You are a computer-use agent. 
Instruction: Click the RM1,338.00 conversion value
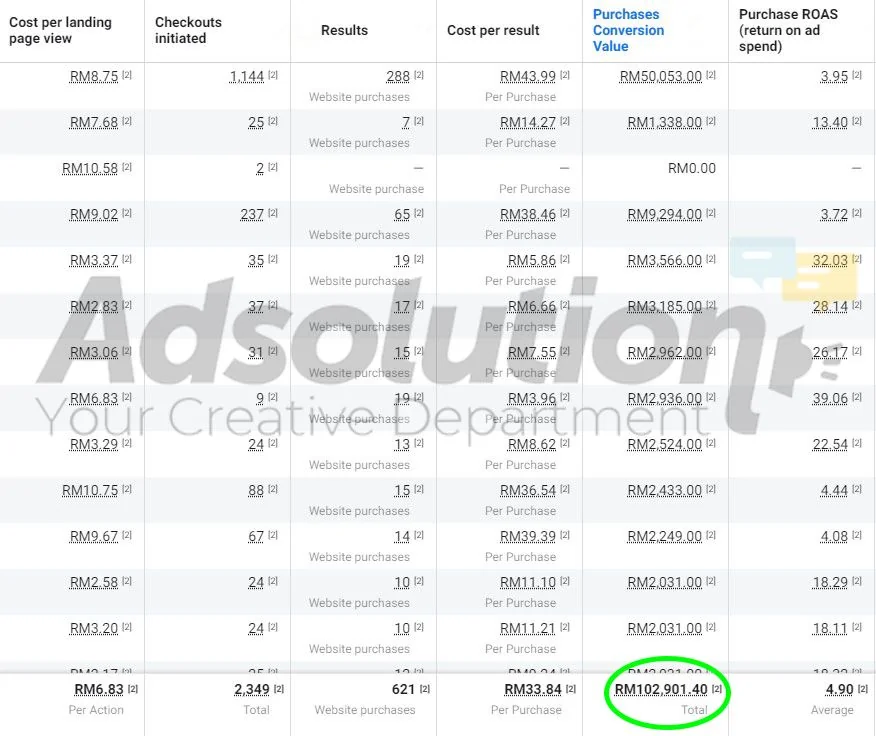coord(664,122)
